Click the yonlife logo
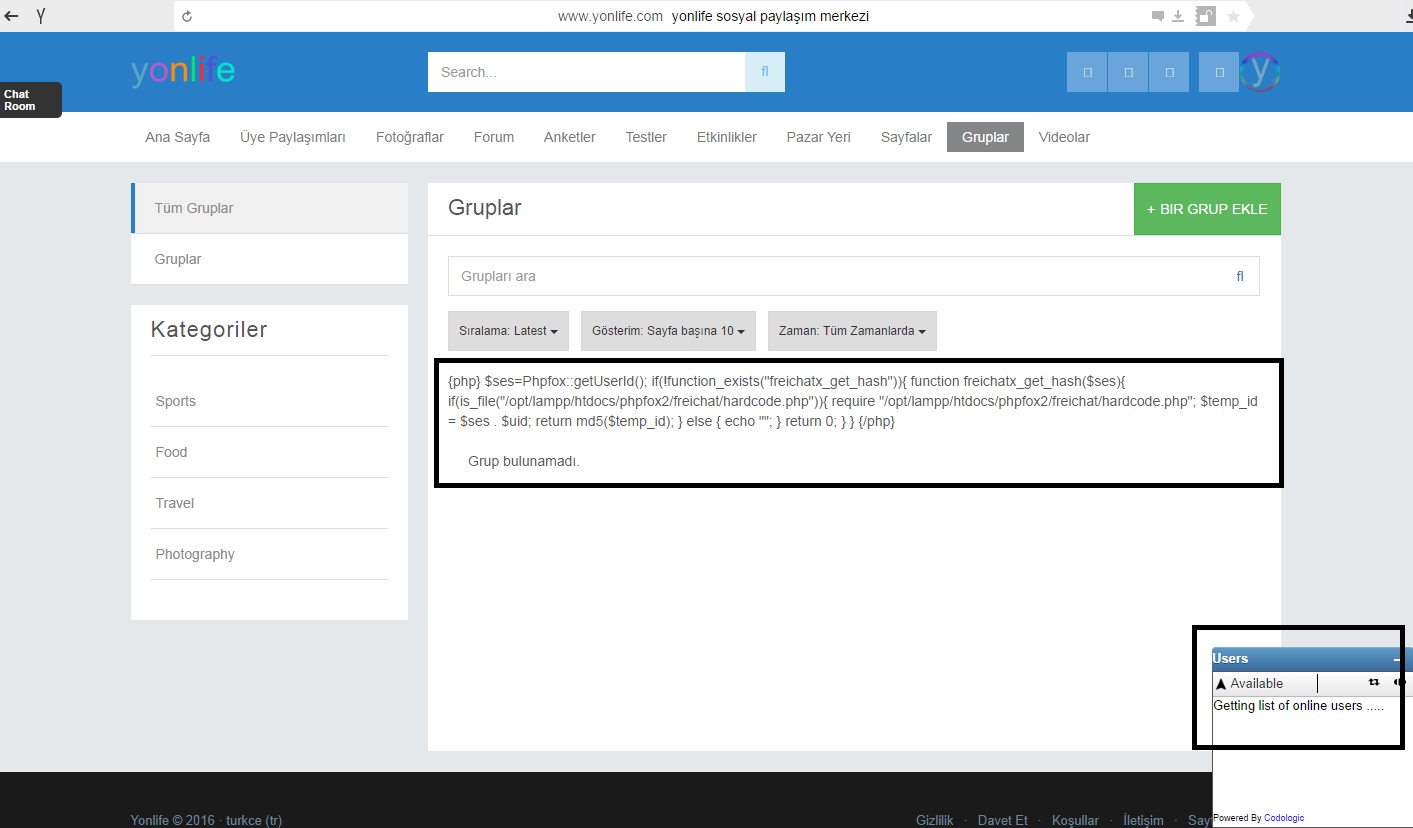The width and height of the screenshot is (1413, 828). tap(183, 71)
